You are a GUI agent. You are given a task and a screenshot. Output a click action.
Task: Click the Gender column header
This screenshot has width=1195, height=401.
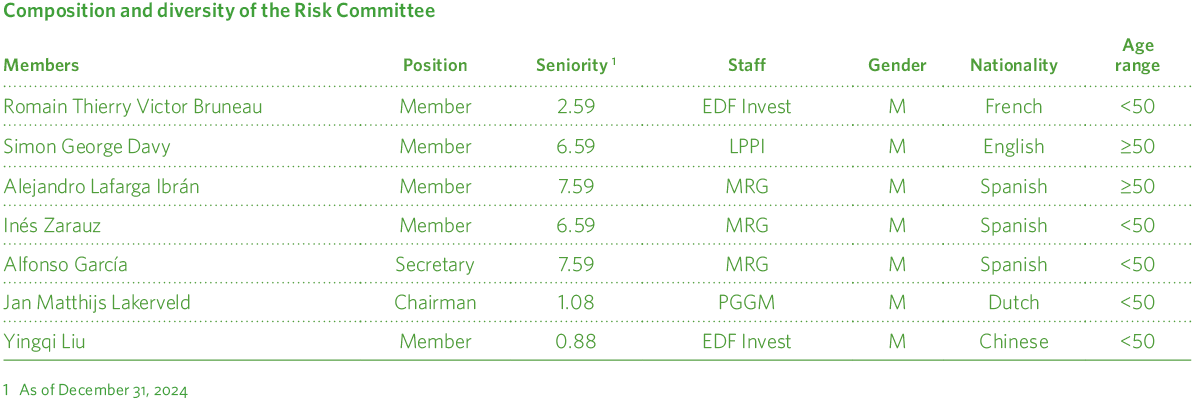click(897, 65)
